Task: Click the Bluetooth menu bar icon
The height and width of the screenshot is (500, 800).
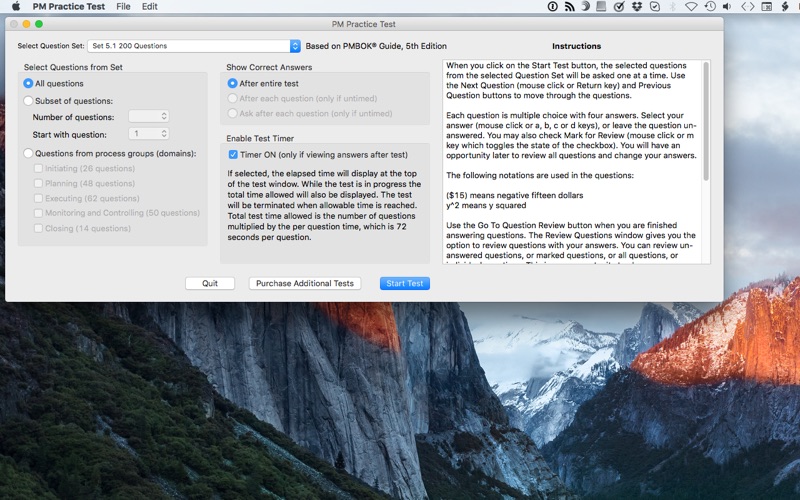Action: tap(672, 7)
